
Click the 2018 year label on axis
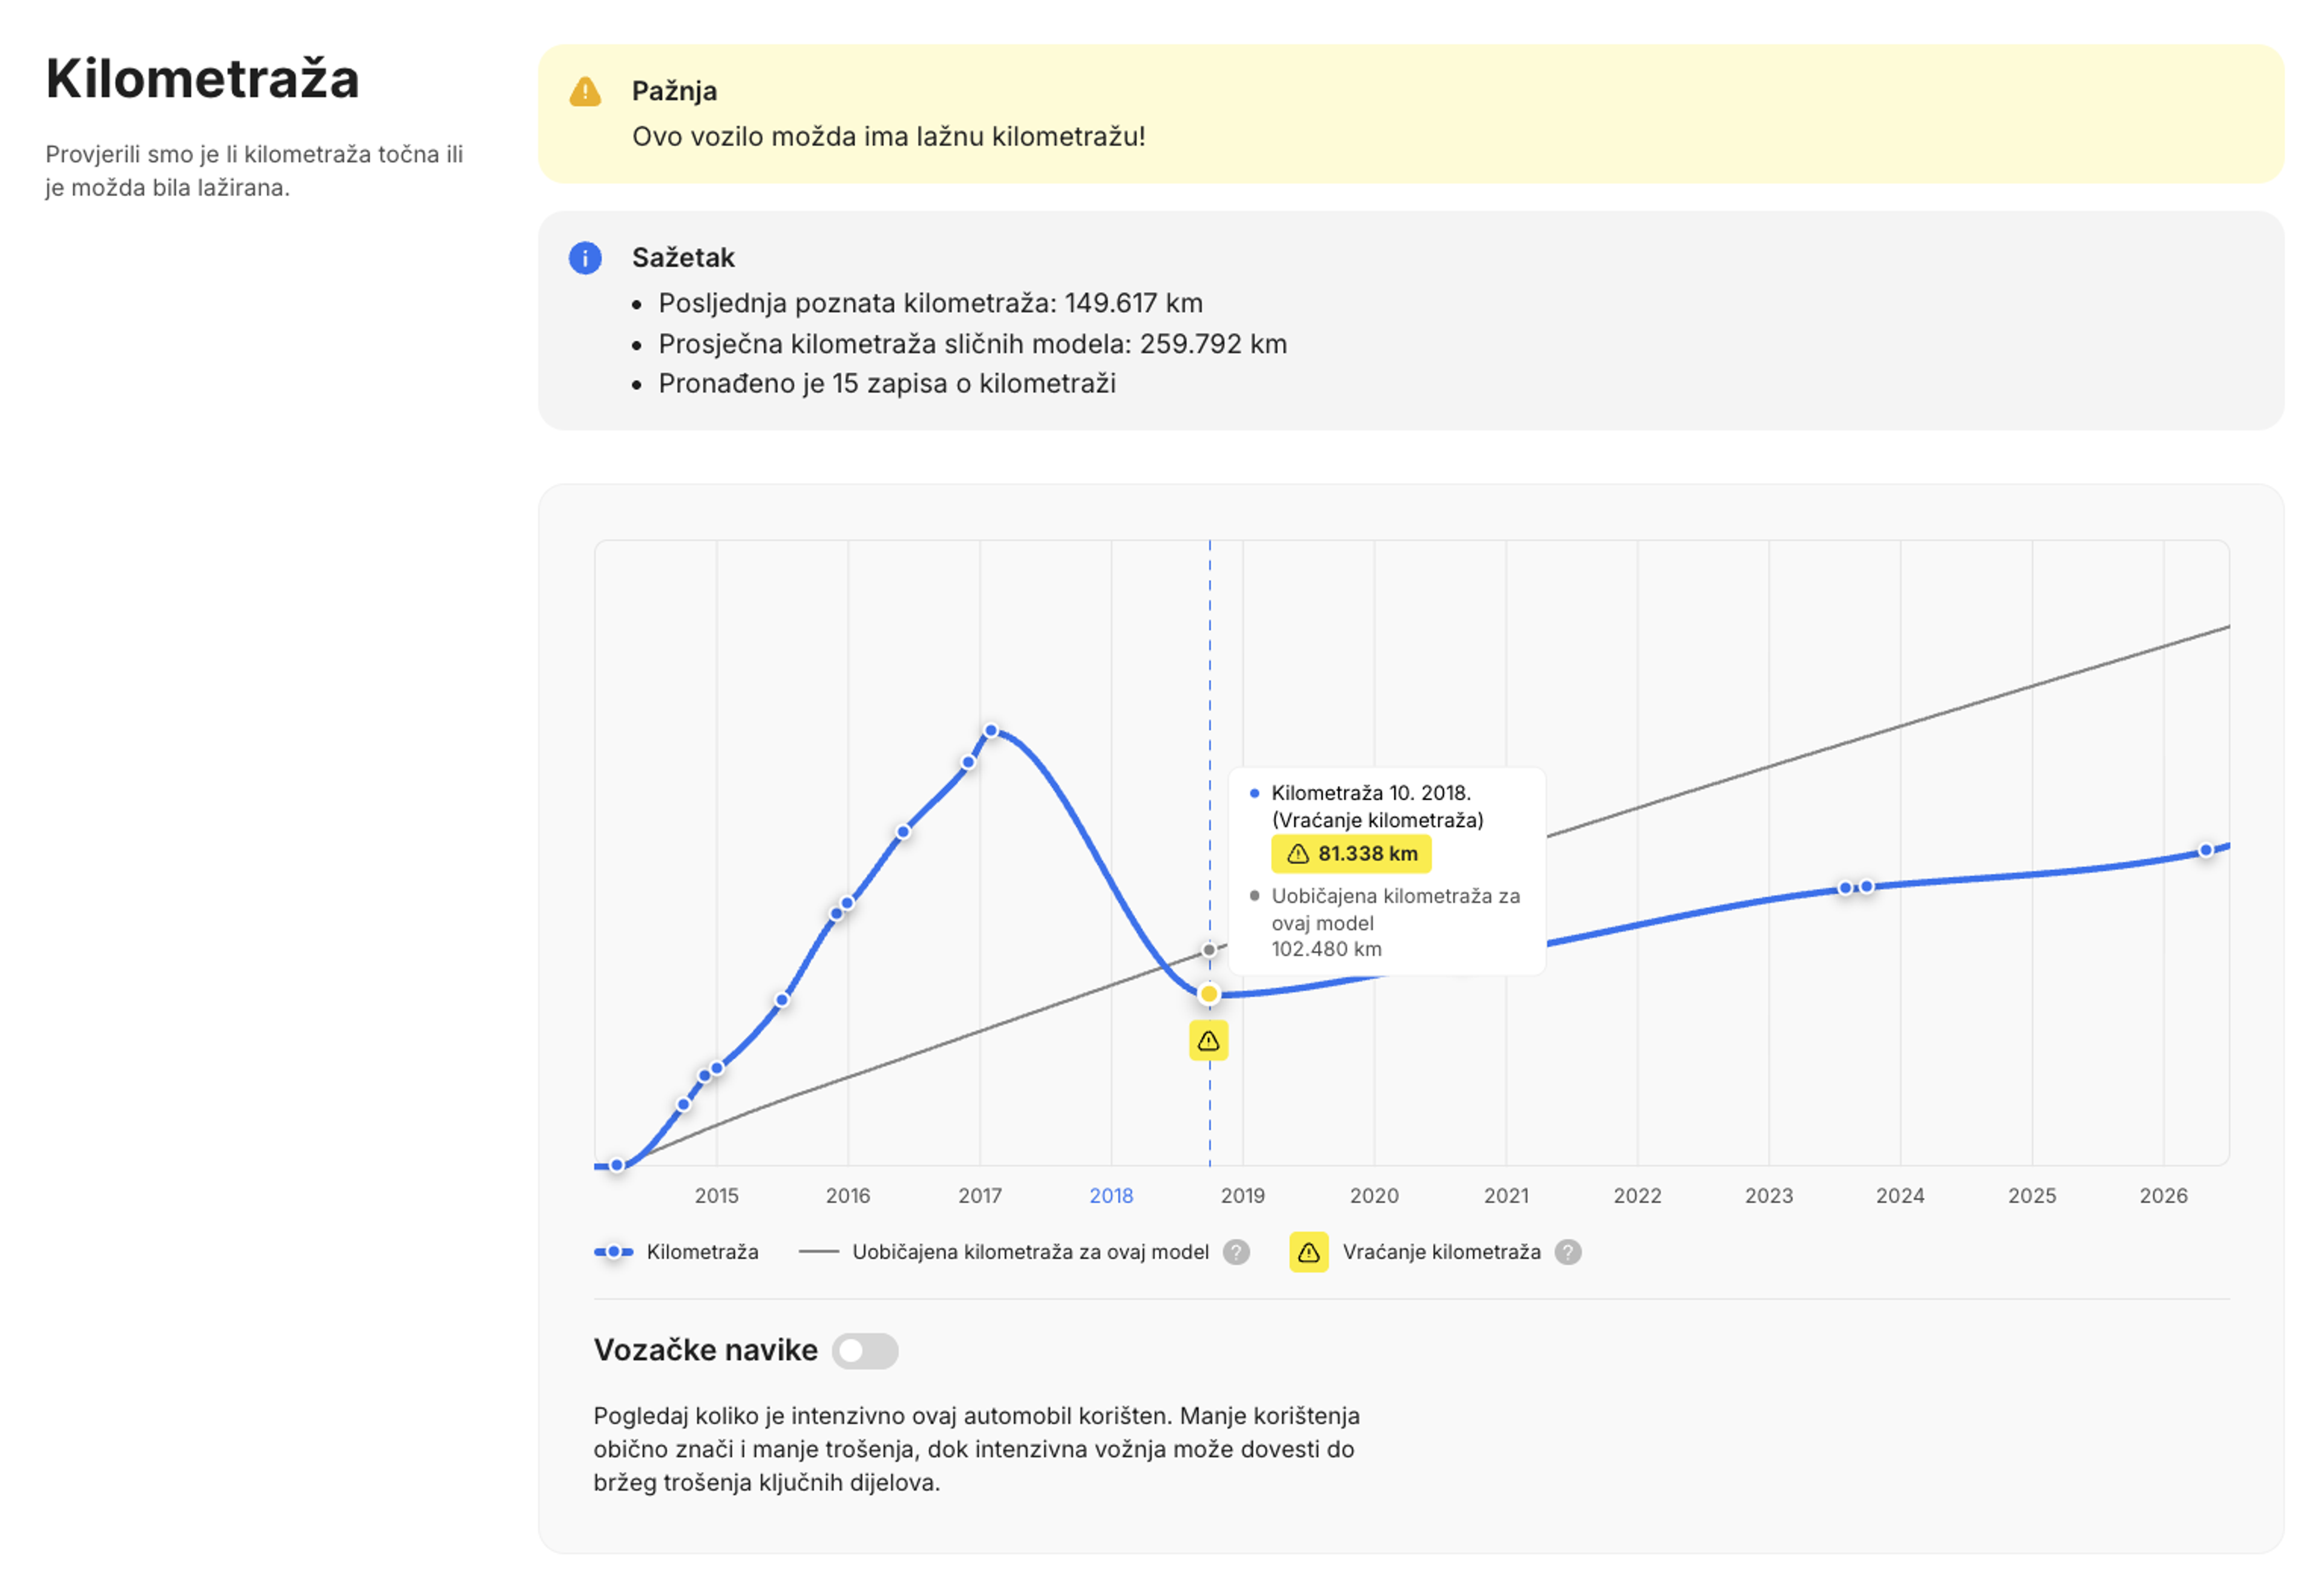(1111, 1196)
